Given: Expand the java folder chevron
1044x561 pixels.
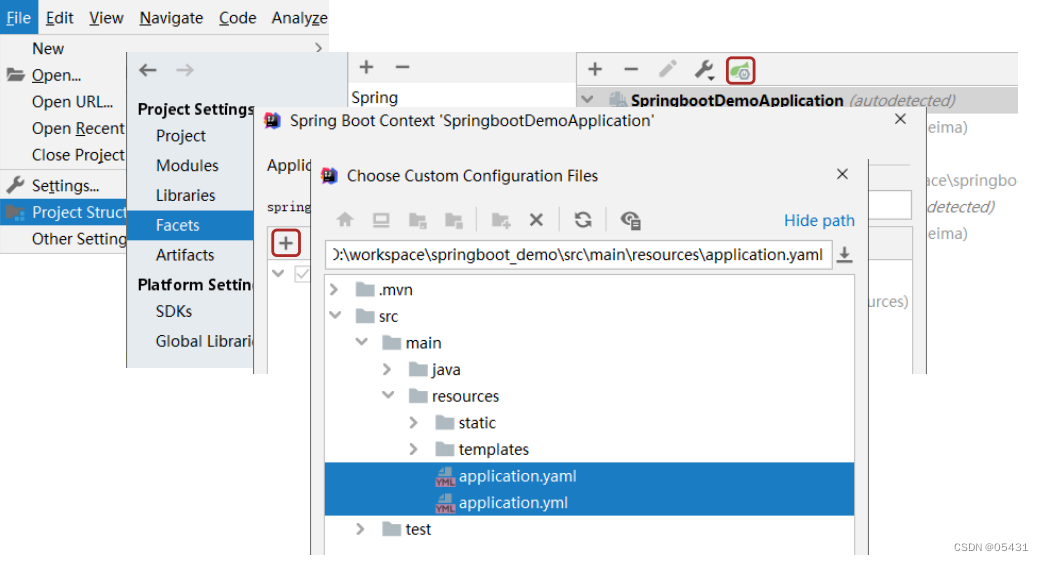Looking at the screenshot, I should [x=388, y=369].
